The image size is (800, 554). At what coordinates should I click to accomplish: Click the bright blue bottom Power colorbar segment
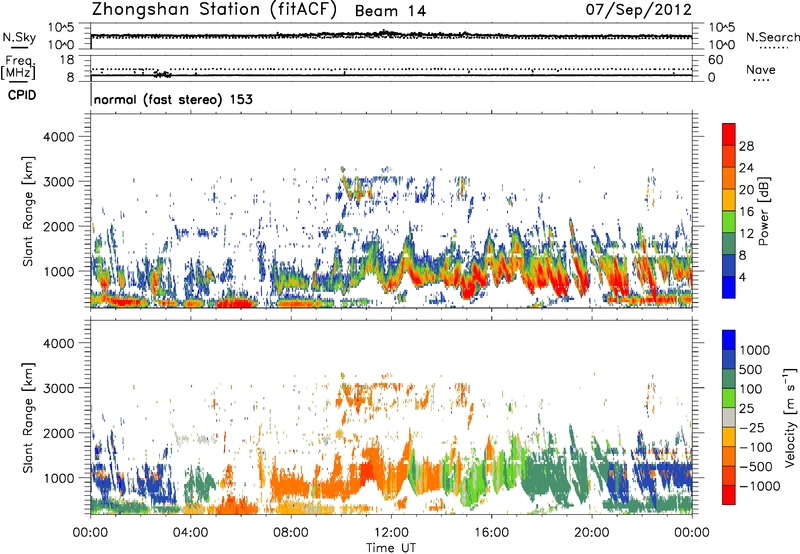(729, 288)
